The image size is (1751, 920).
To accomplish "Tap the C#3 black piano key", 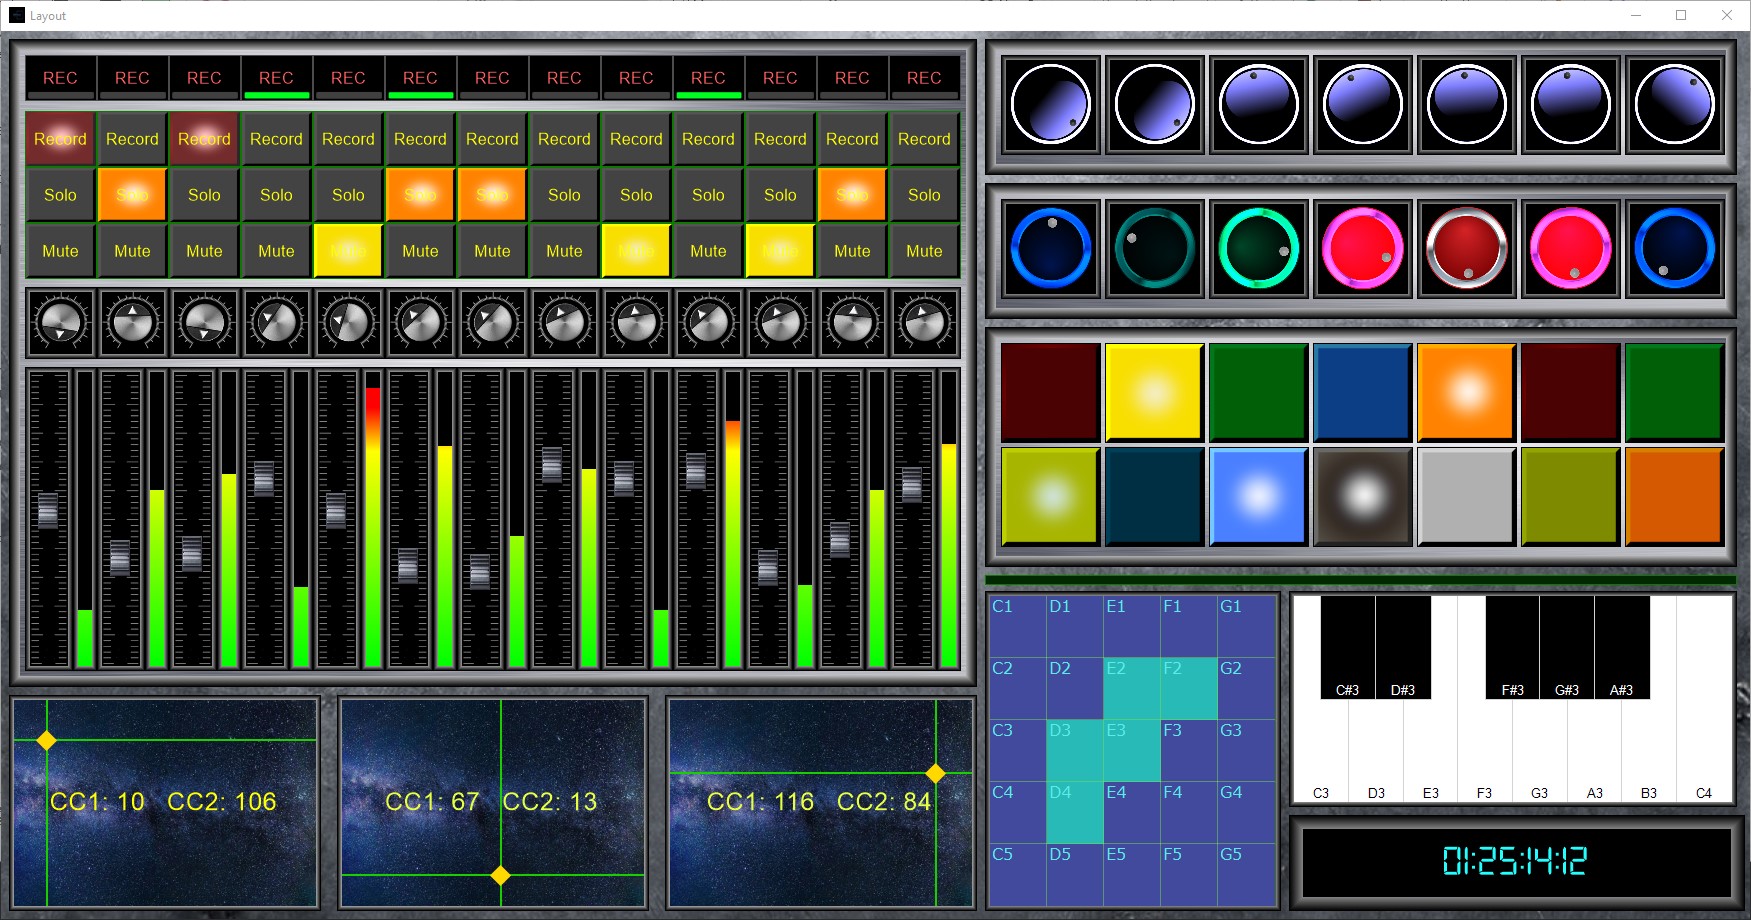I will pos(1347,646).
